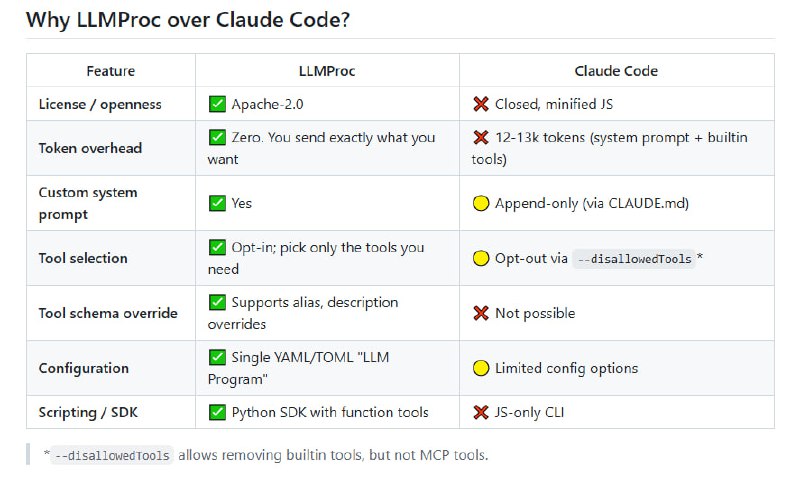800x484 pixels.
Task: Click the "Claude Code" column header
Action: point(616,71)
